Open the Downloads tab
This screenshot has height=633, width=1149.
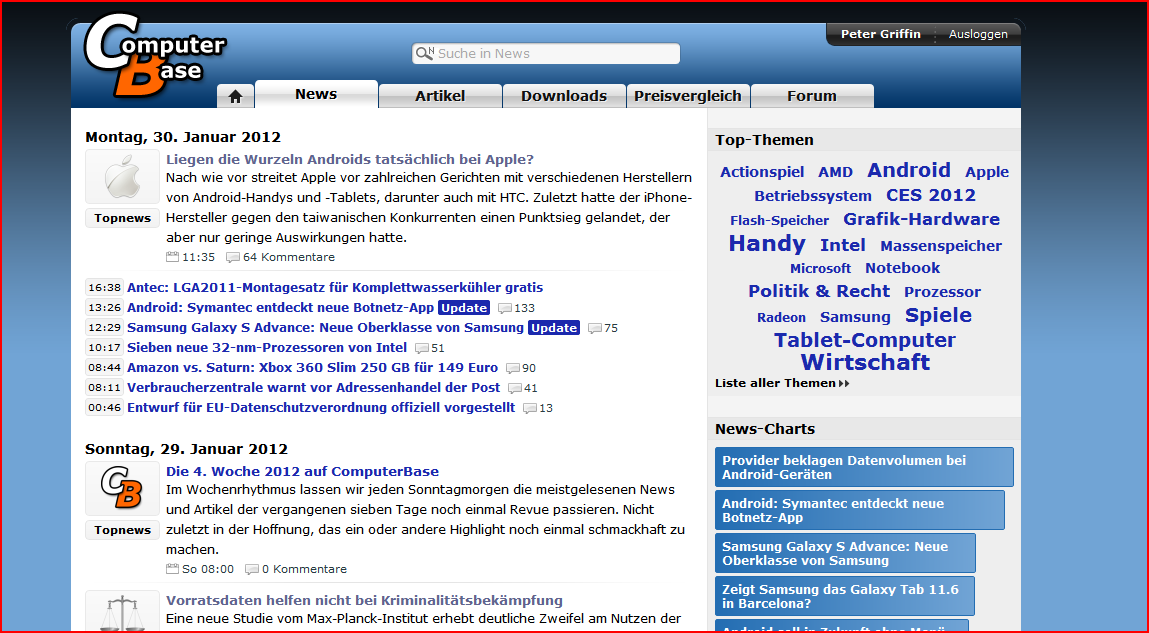[564, 96]
